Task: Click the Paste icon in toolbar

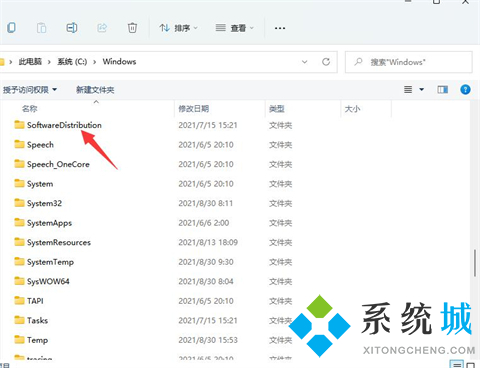Action: coord(41,28)
